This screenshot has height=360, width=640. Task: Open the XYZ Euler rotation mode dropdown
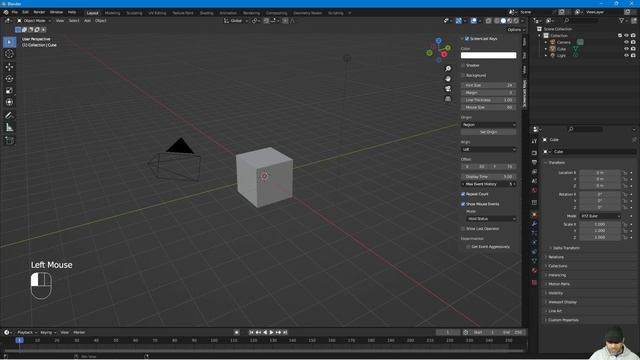tap(600, 216)
